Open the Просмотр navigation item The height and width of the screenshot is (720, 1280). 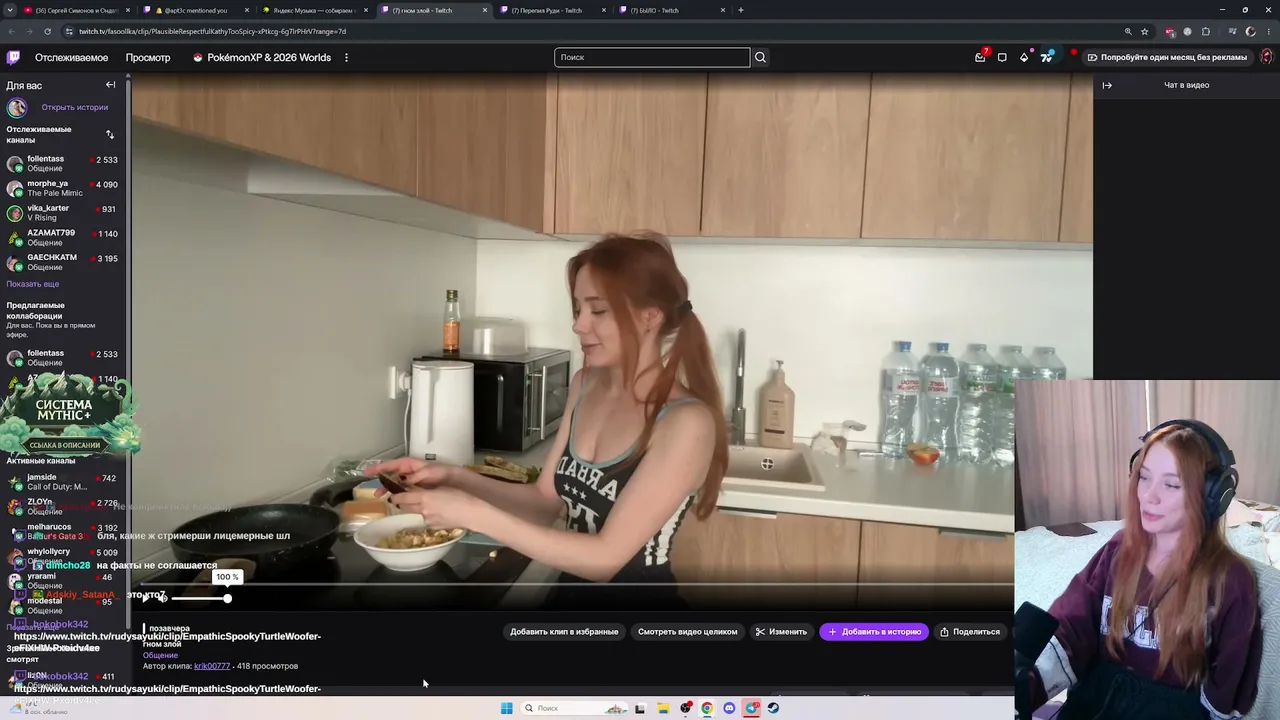click(148, 58)
